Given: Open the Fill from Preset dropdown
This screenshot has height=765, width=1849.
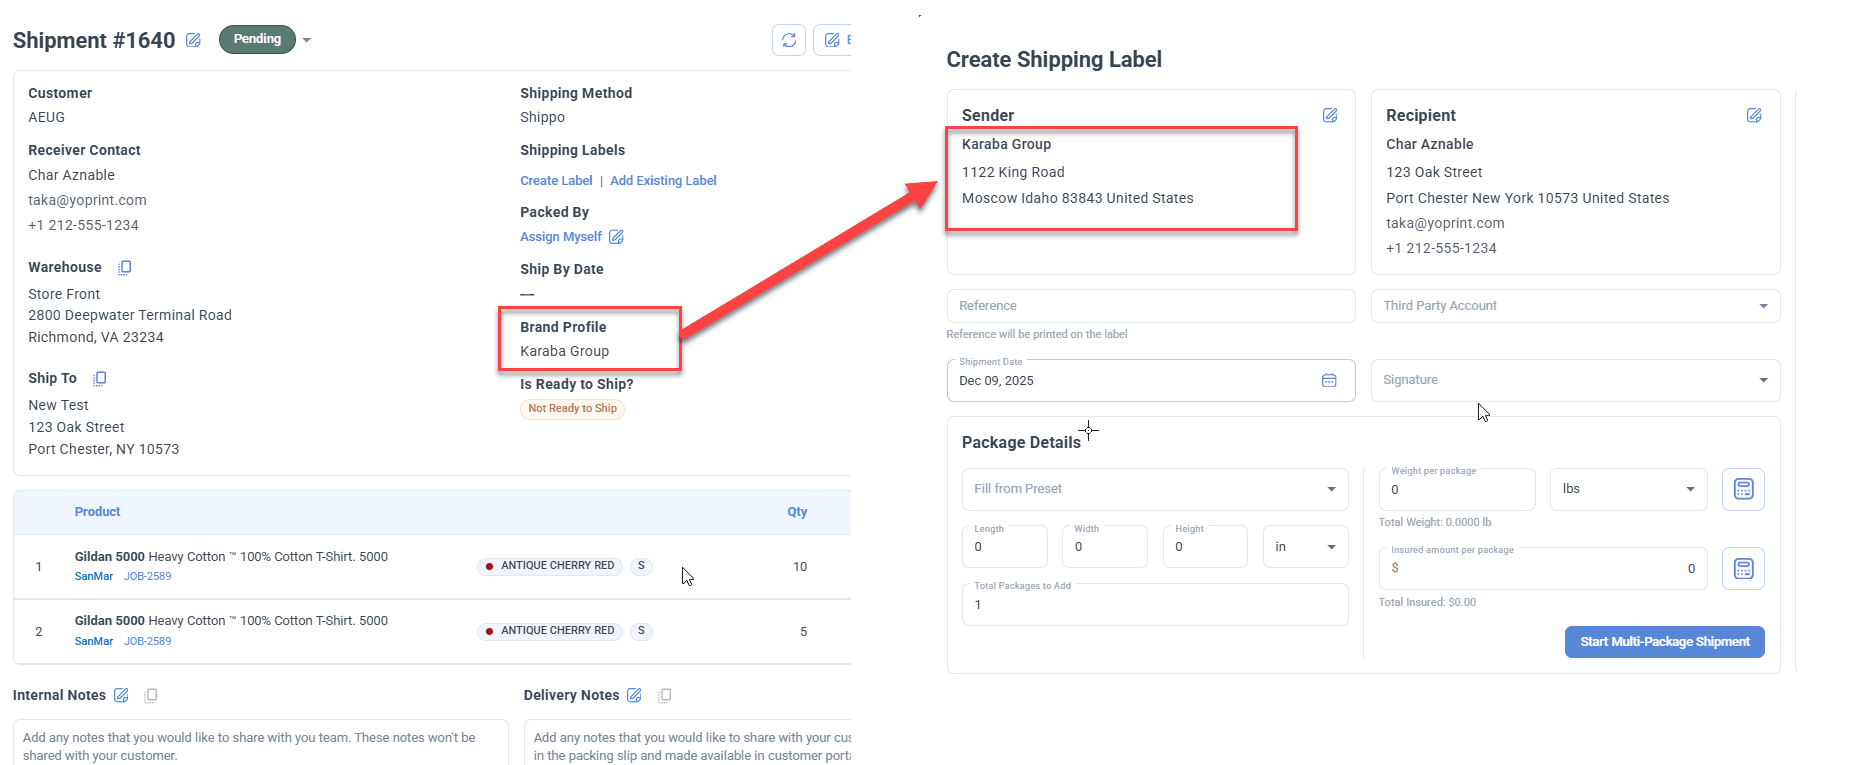Looking at the screenshot, I should pos(1155,489).
